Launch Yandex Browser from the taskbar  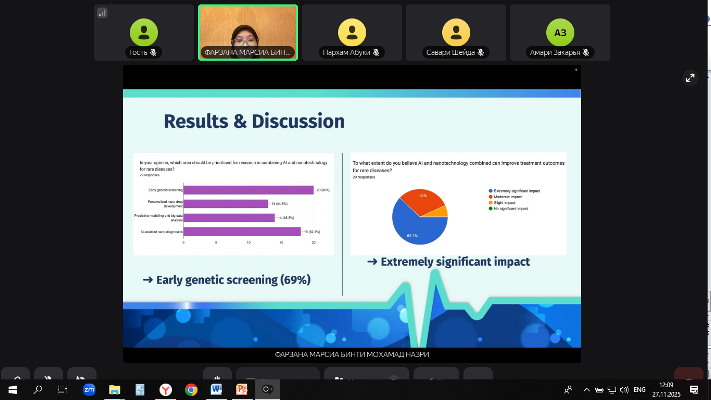pyautogui.click(x=165, y=389)
